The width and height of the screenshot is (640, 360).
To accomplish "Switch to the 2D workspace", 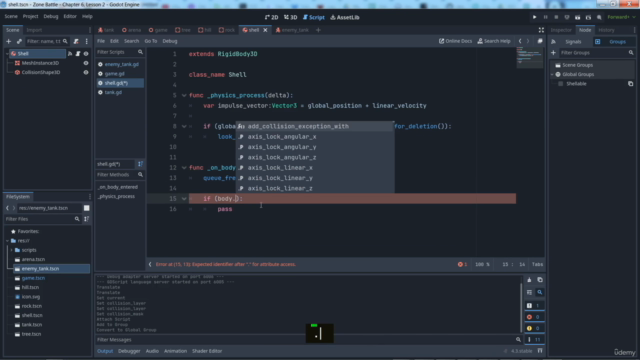I will click(271, 17).
